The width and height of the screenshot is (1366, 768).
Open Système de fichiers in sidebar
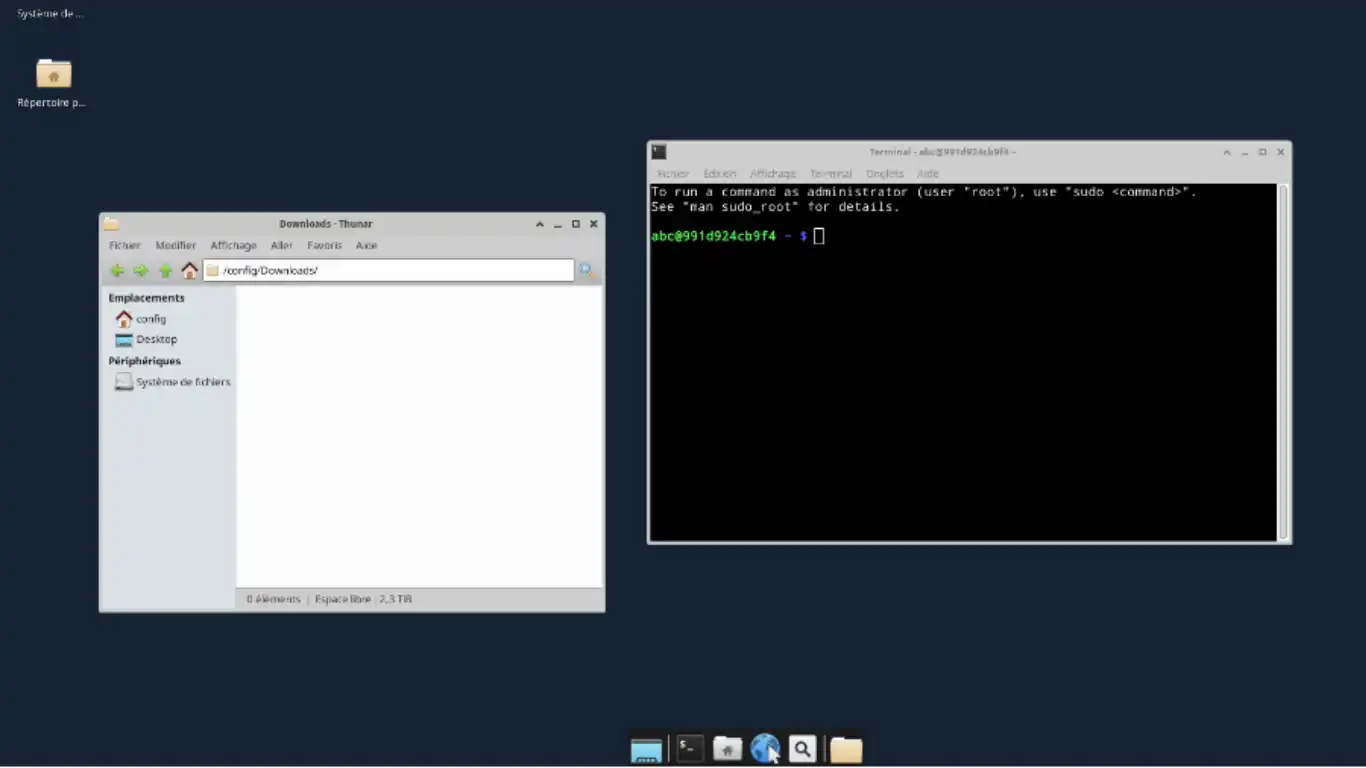182,382
